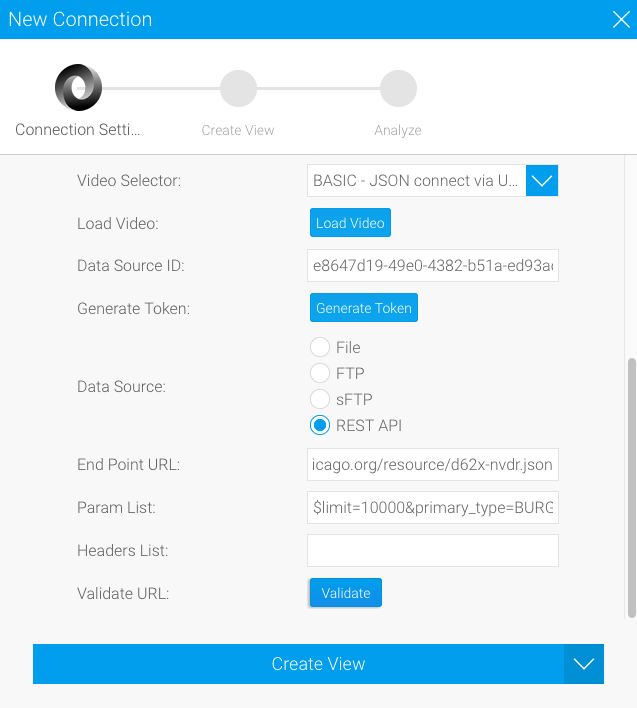Click the Create View step label
The height and width of the screenshot is (708, 637).
click(x=238, y=130)
